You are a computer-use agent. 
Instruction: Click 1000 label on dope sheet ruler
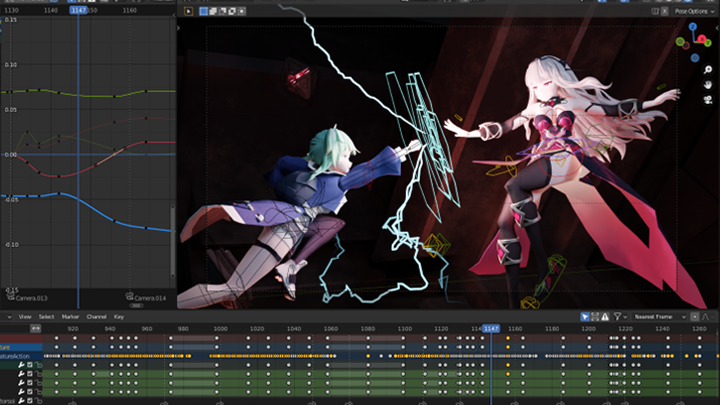pyautogui.click(x=220, y=329)
